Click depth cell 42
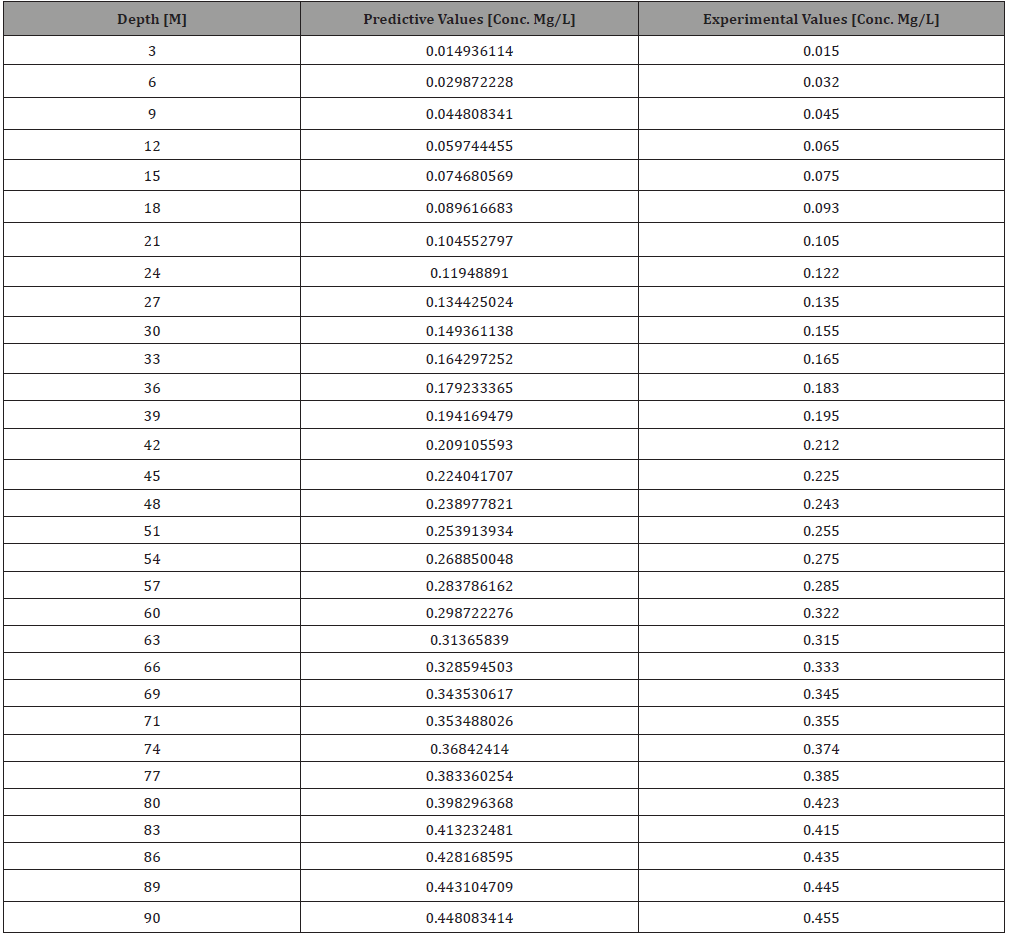 [152, 445]
